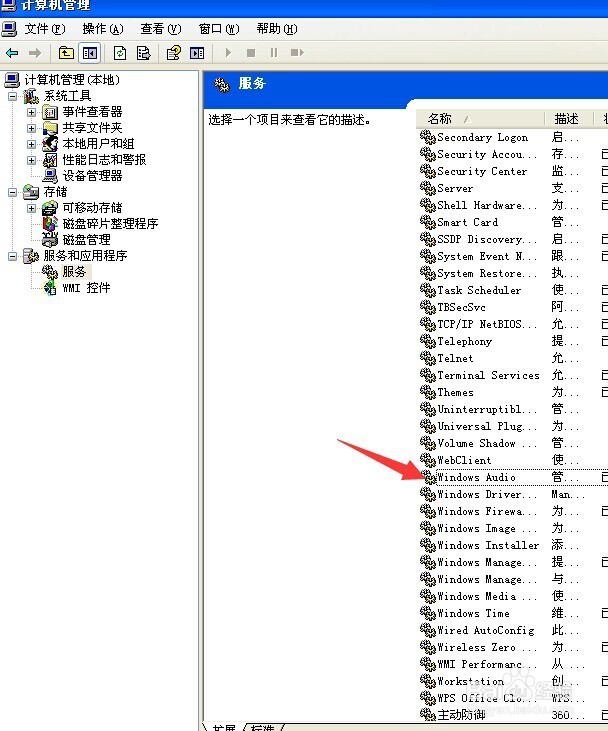
Task: Expand the 事件查看器 tree node
Action: click(x=31, y=112)
